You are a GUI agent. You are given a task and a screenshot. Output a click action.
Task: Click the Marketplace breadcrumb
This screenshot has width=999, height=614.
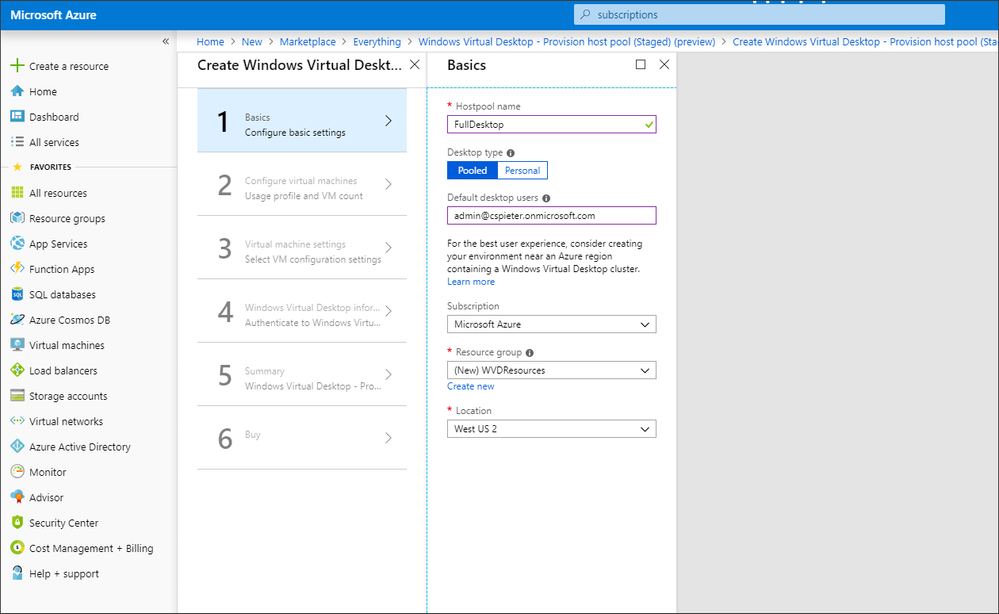tap(308, 41)
